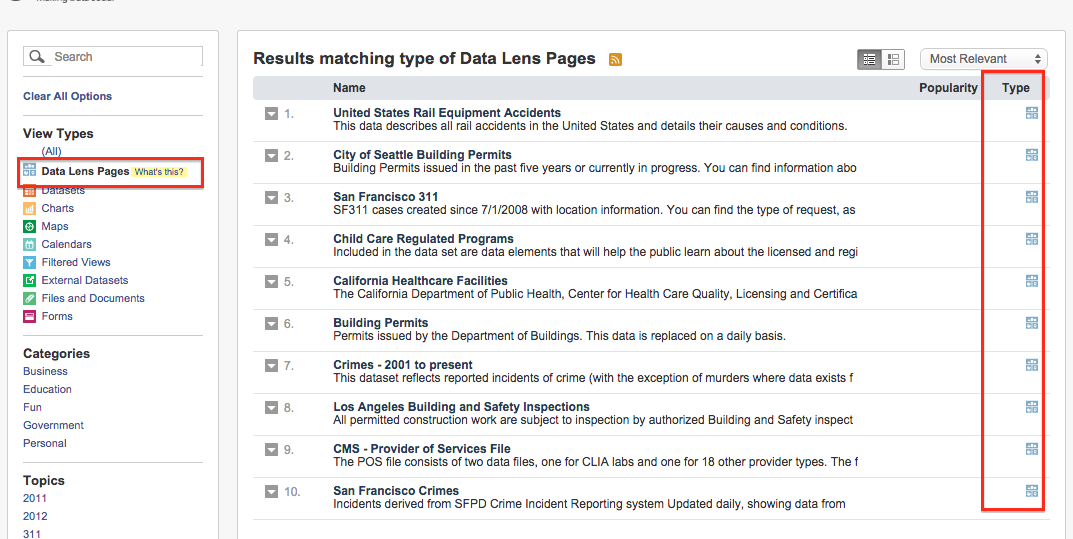This screenshot has height=539, width=1073.
Task: Expand row 10 San Francisco Crimes arrow
Action: pos(272,491)
